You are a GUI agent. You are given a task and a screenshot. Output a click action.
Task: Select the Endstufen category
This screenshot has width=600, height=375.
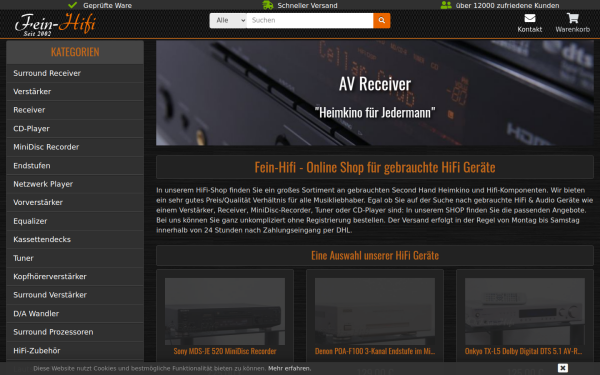click(75, 166)
